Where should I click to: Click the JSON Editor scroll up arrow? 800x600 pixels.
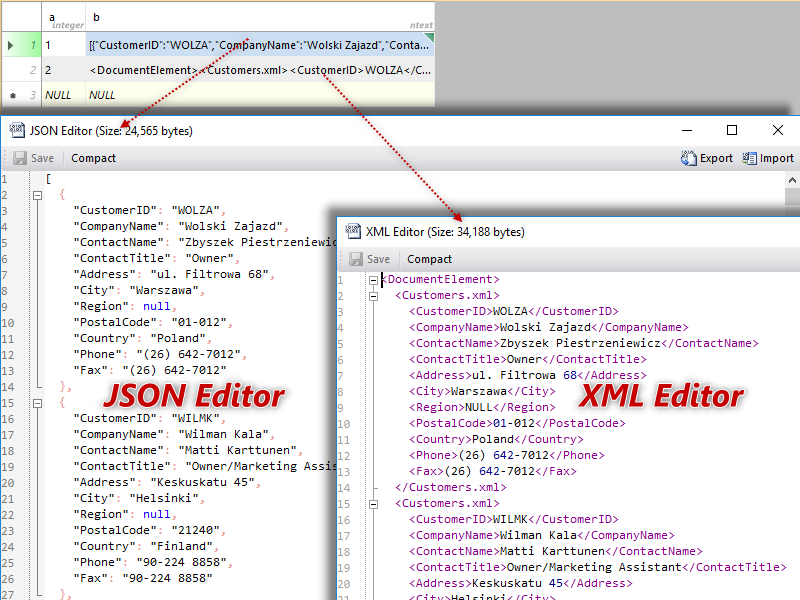pyautogui.click(x=792, y=180)
